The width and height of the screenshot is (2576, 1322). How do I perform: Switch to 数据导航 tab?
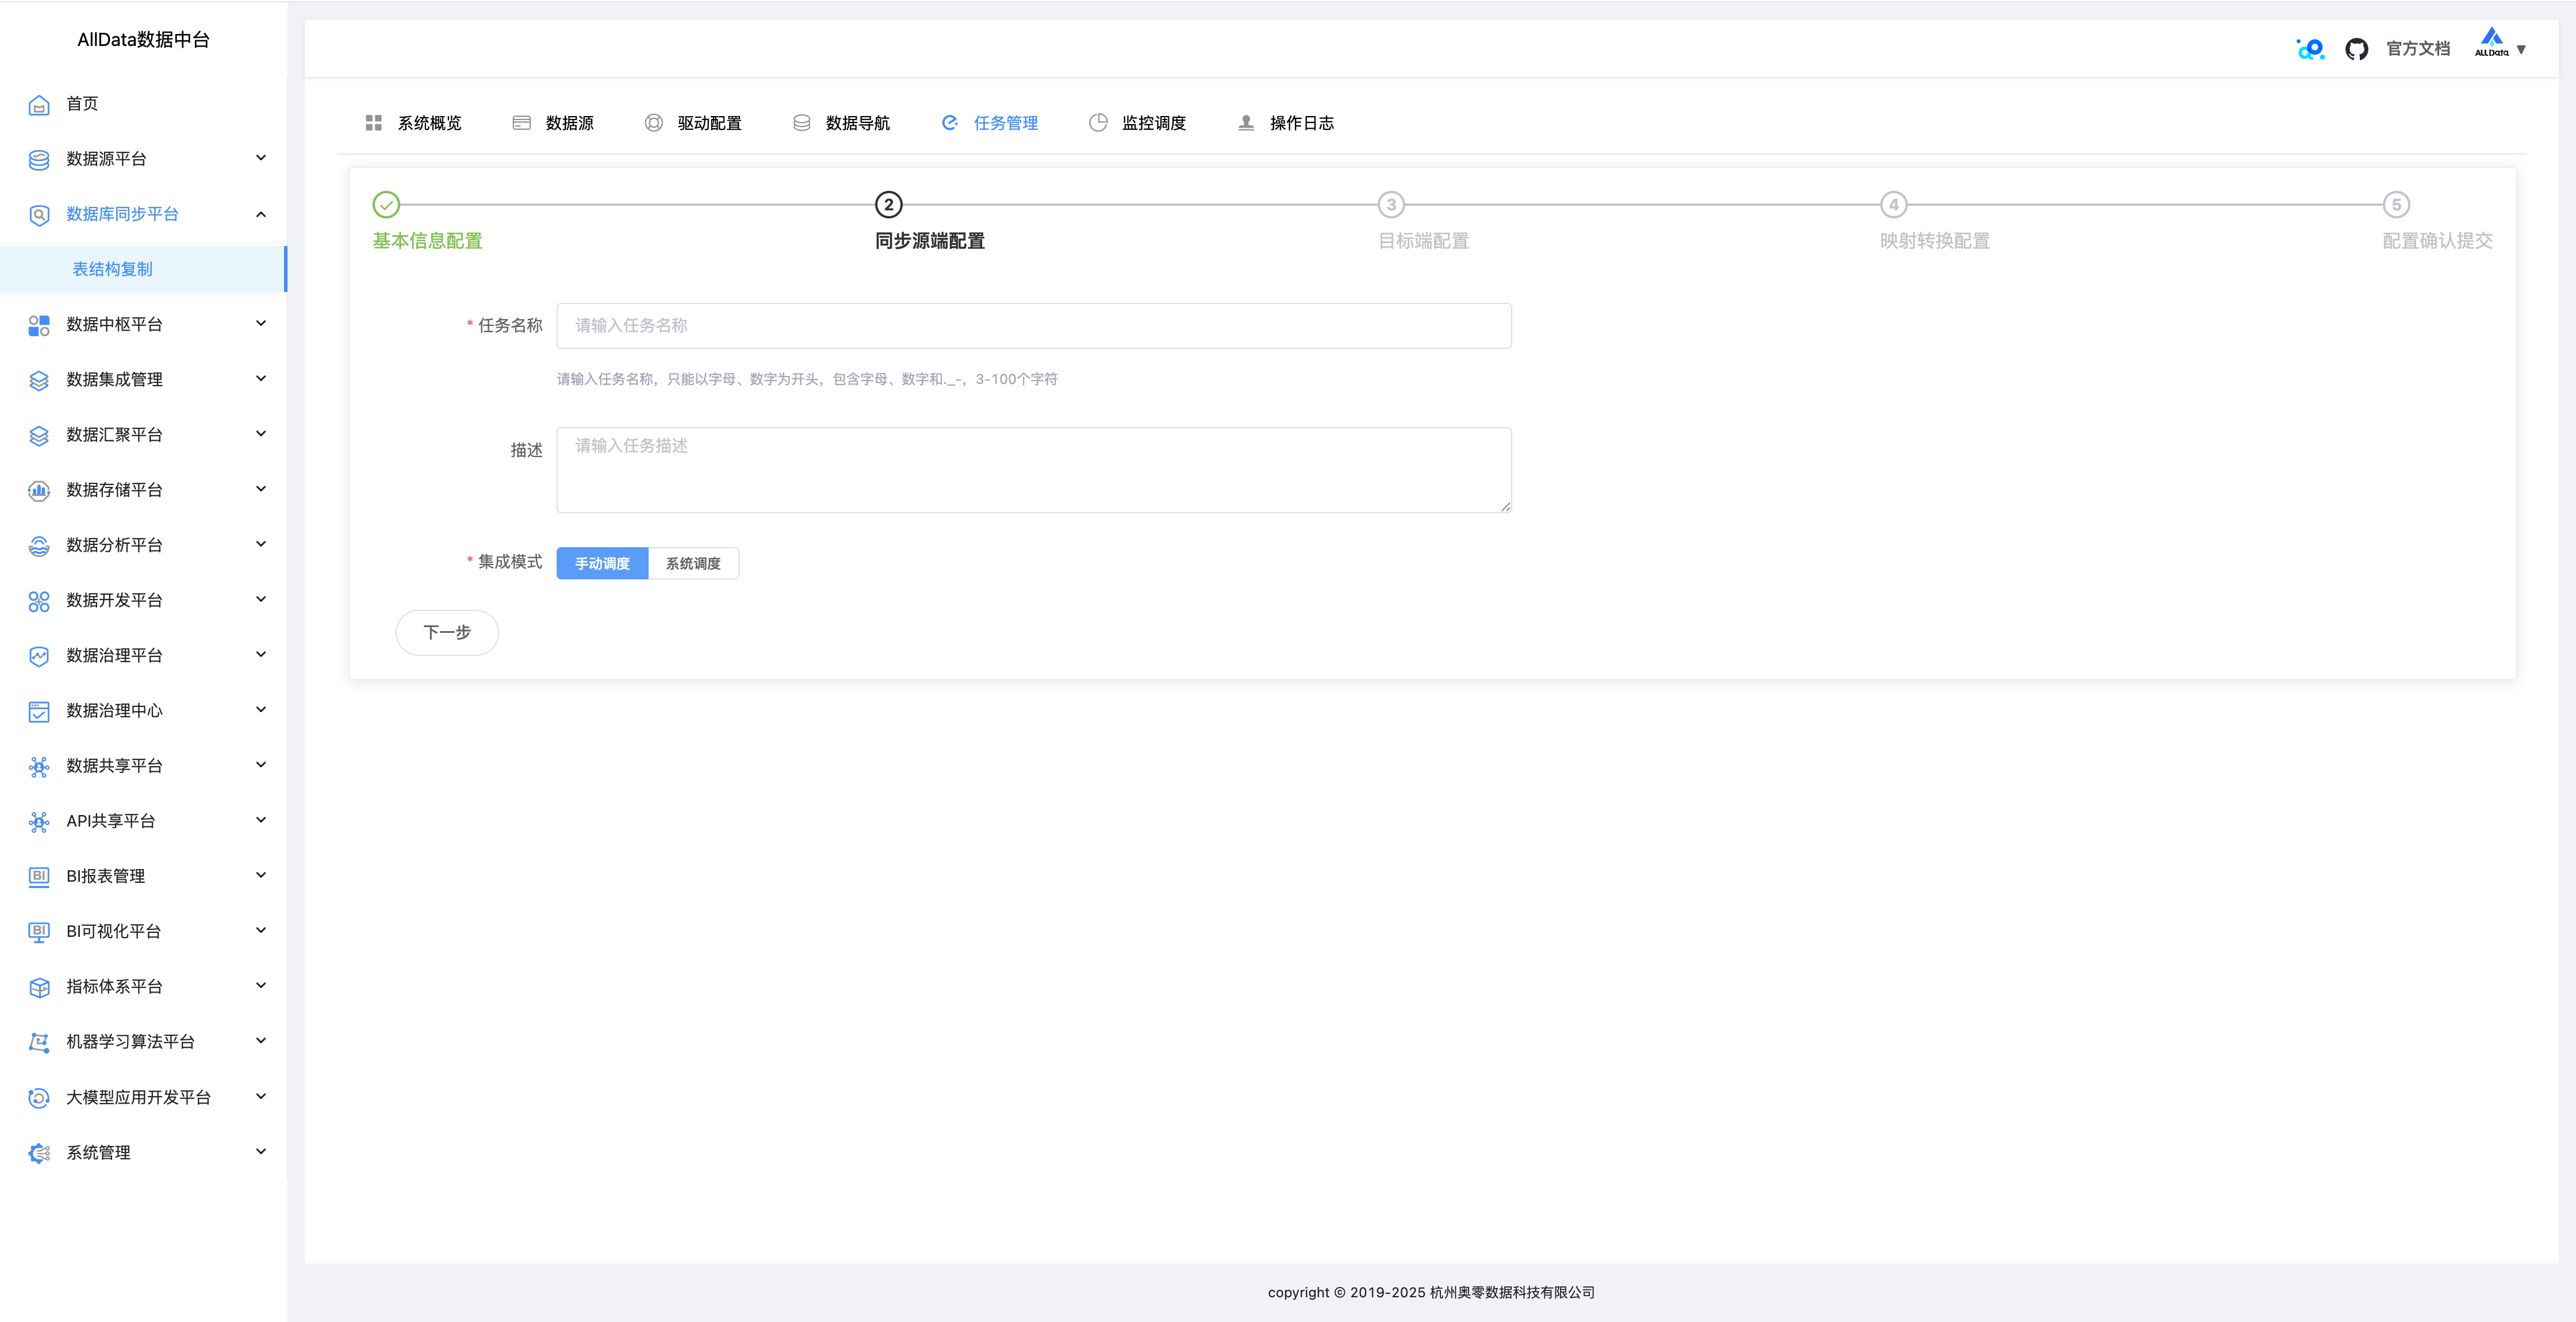click(856, 123)
